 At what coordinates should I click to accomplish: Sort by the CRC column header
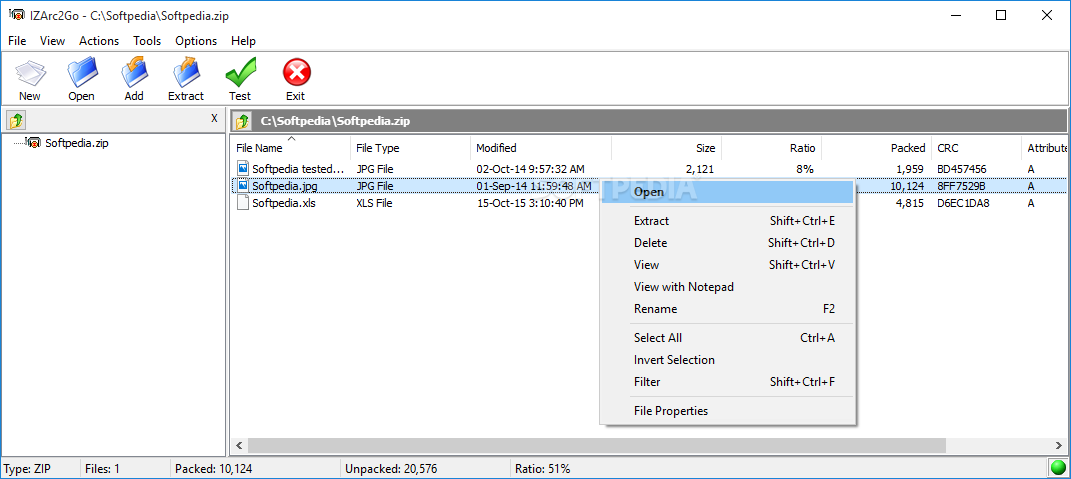click(977, 148)
